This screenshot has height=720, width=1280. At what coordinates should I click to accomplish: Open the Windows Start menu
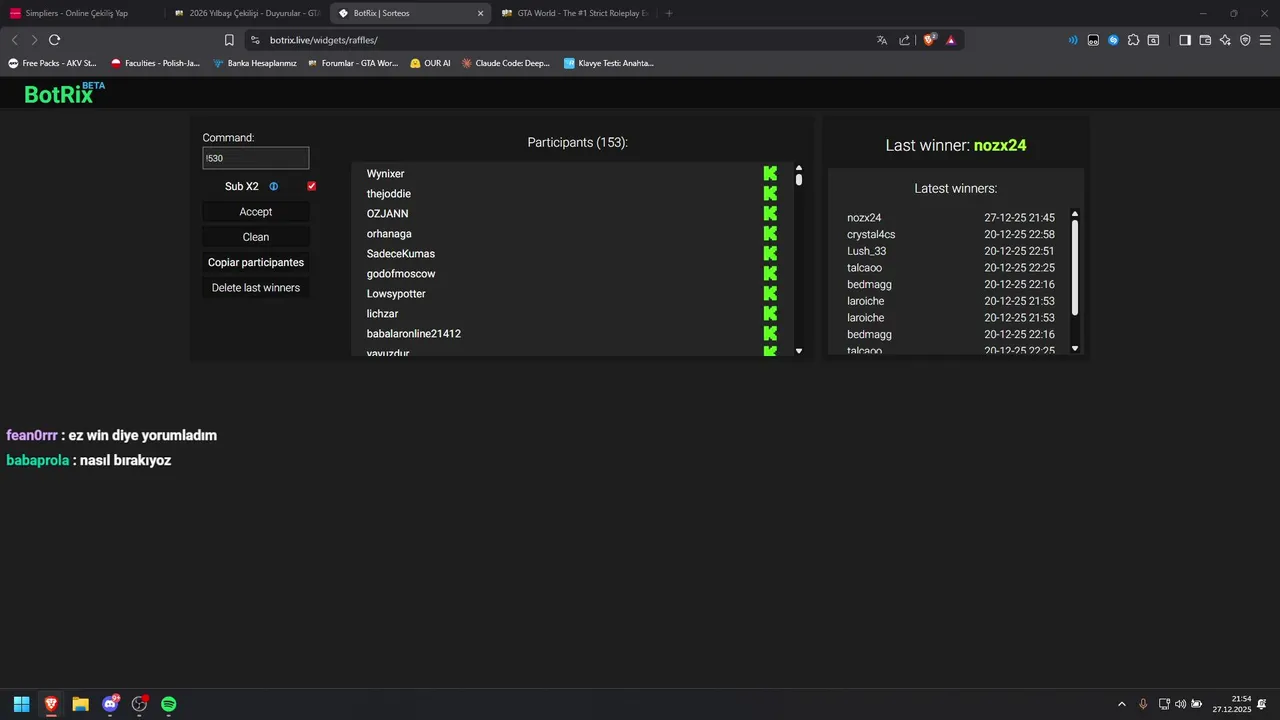(x=21, y=704)
